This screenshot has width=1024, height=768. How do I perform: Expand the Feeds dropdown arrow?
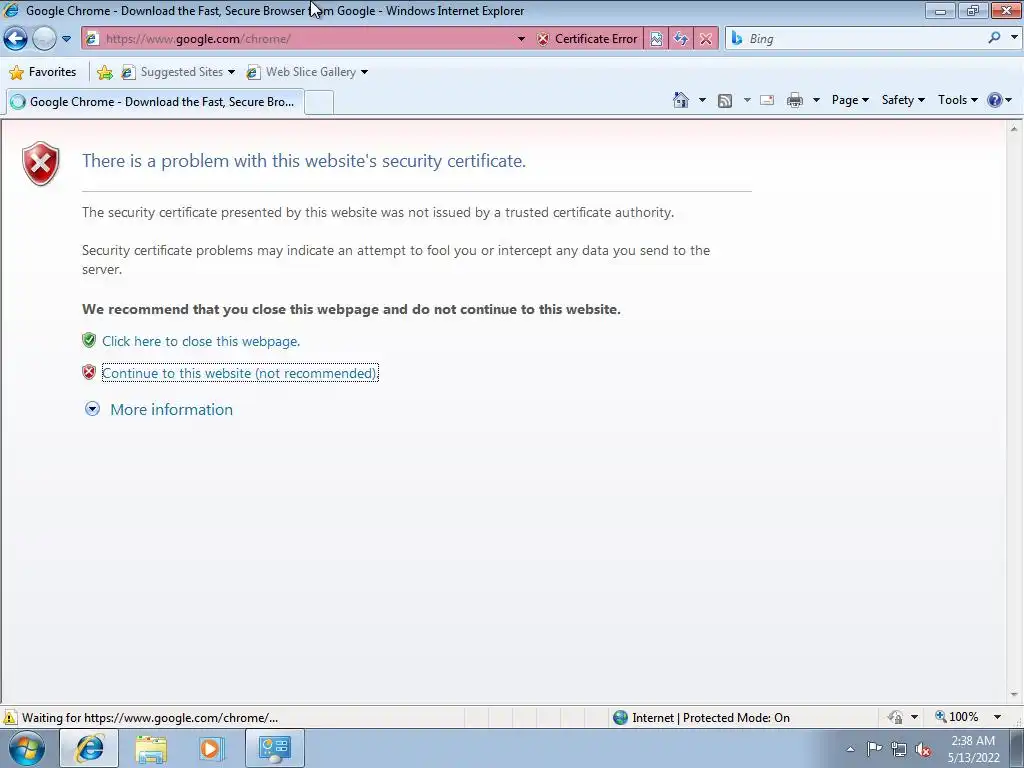[747, 100]
